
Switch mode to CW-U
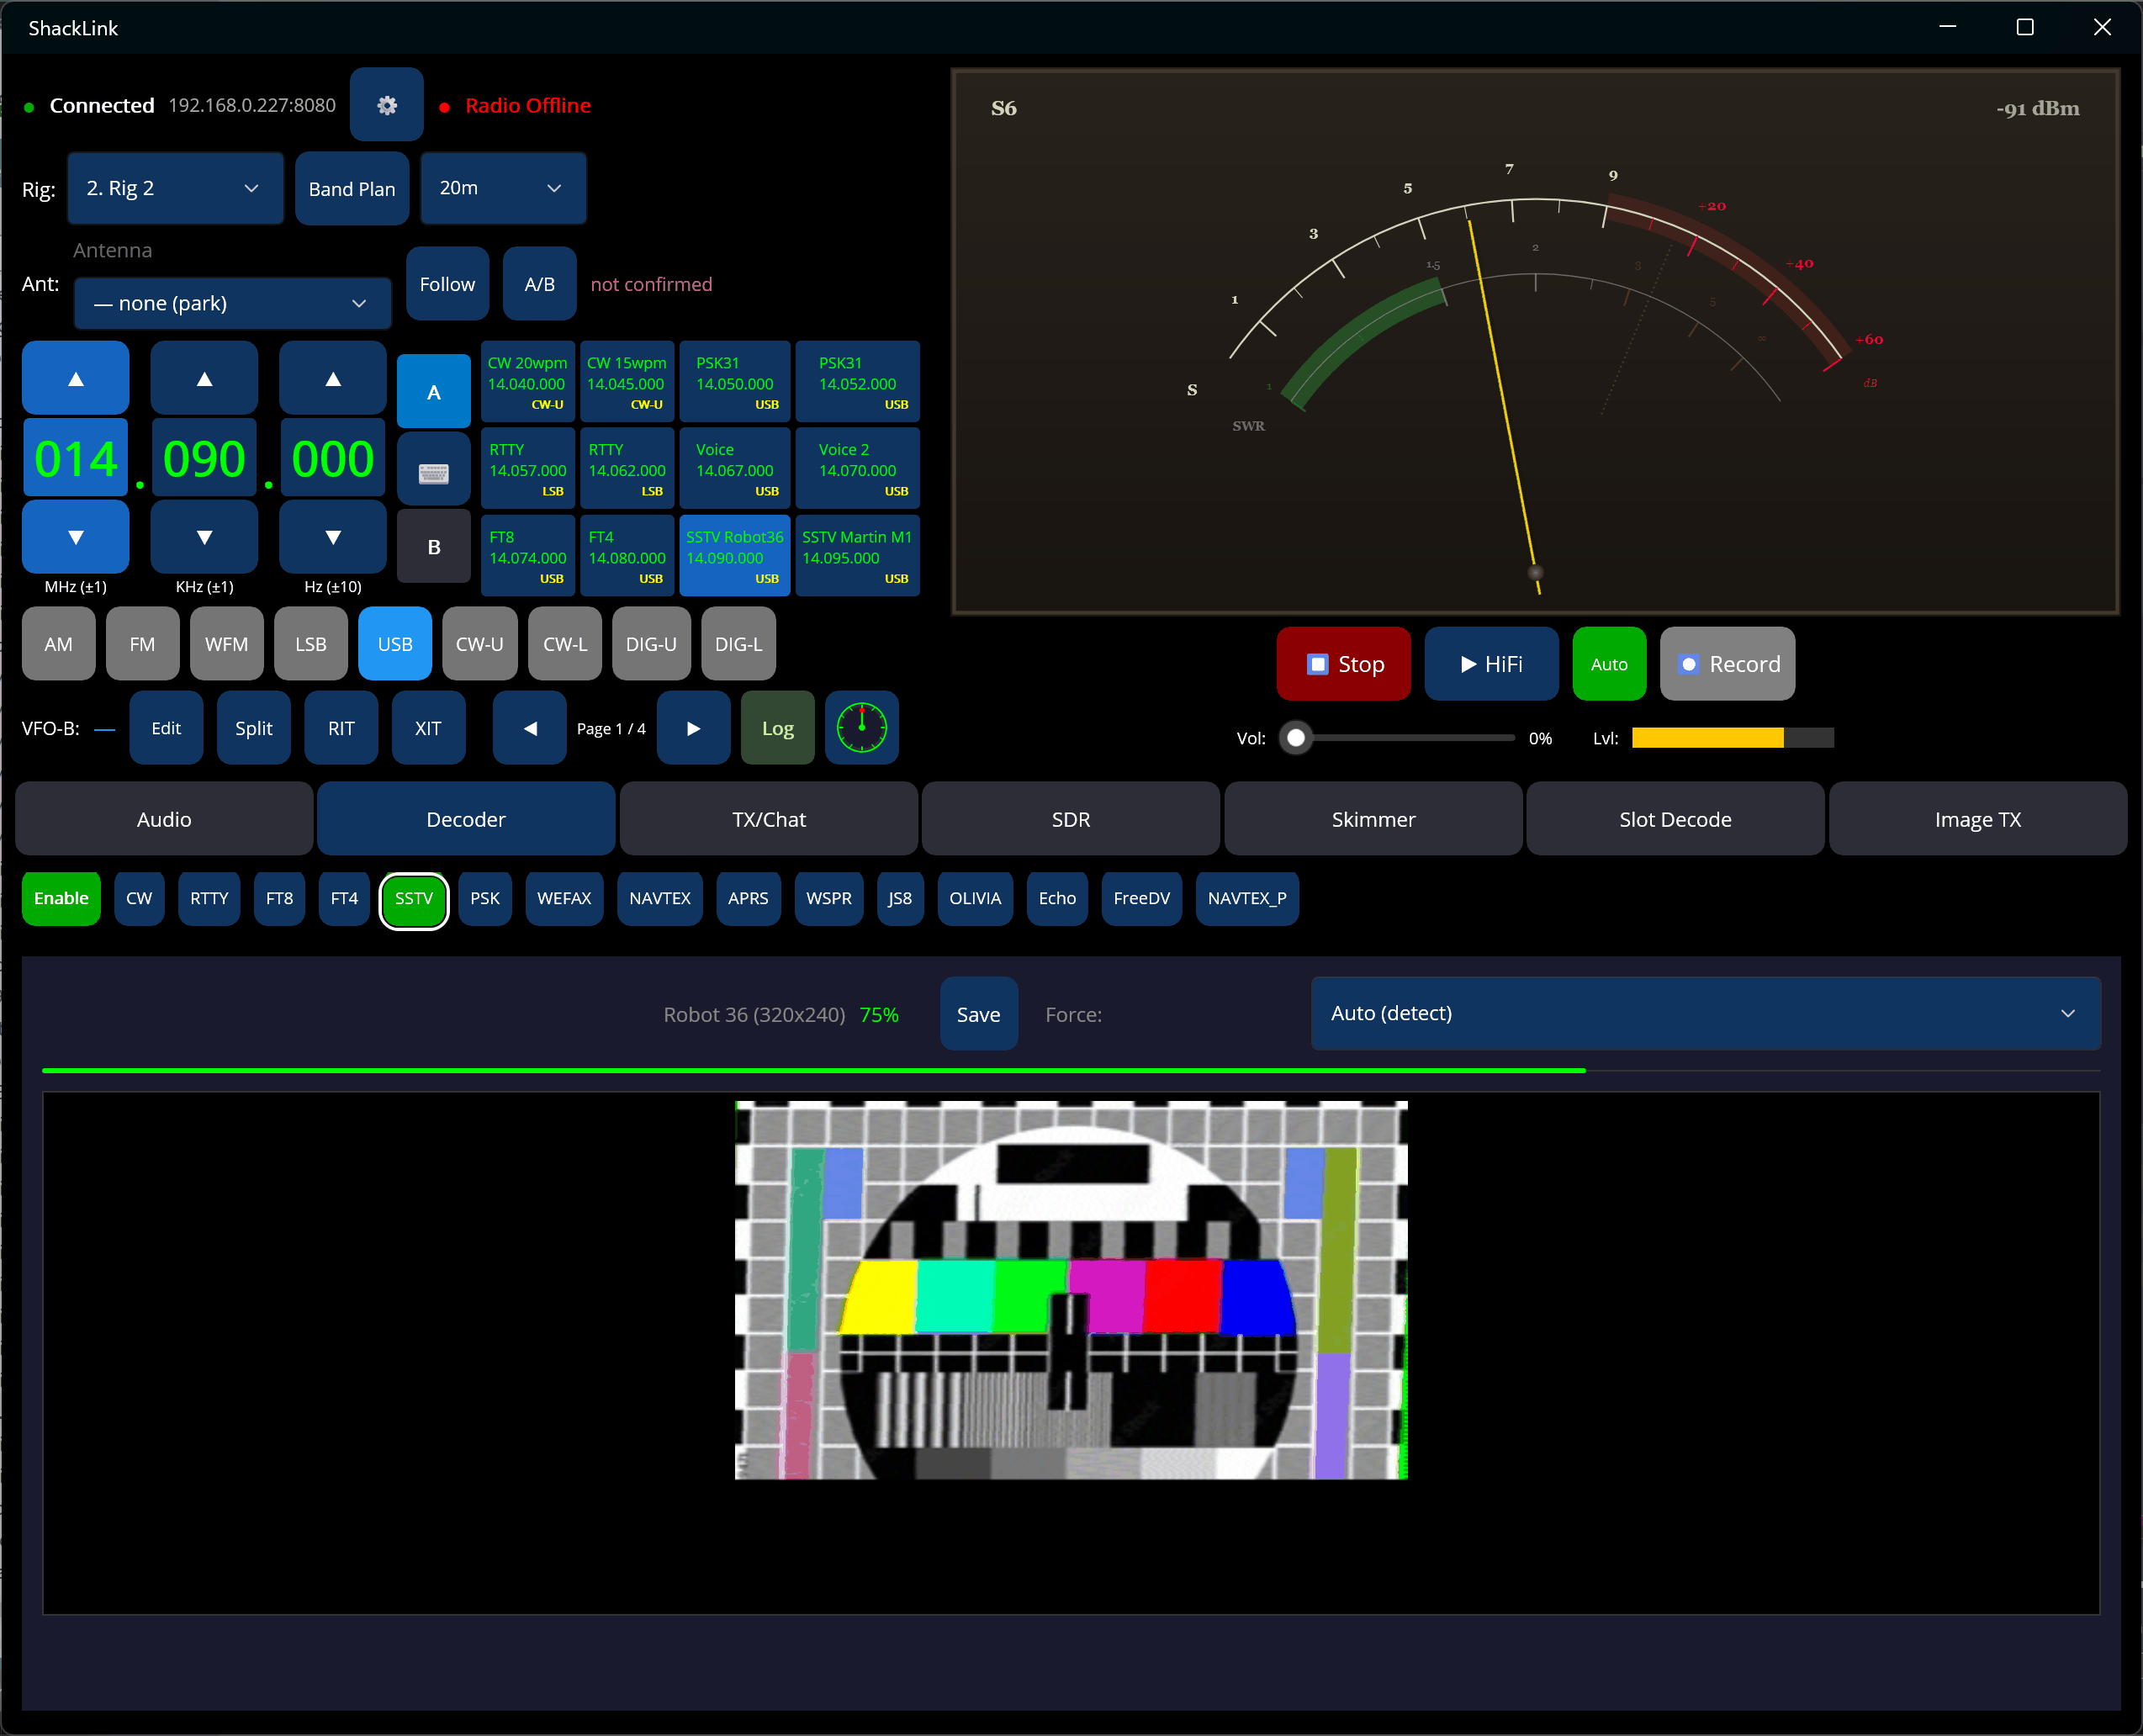480,644
